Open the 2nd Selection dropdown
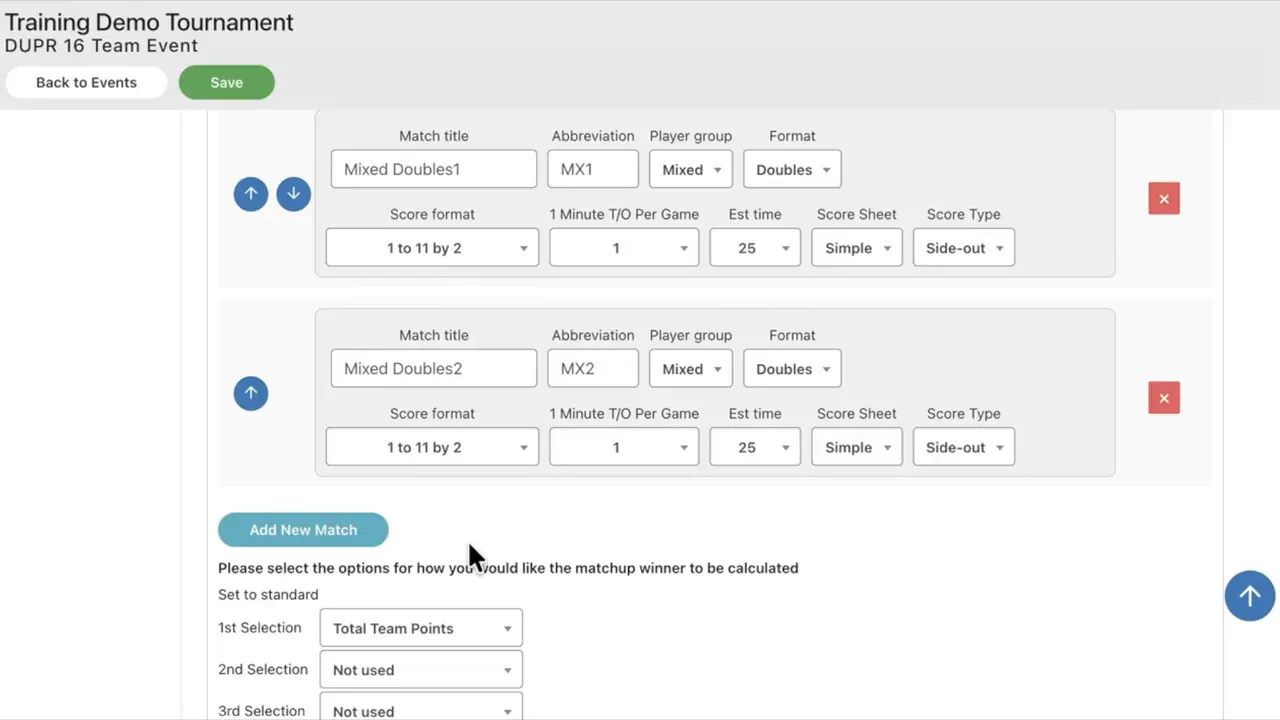The width and height of the screenshot is (1280, 720). click(421, 670)
